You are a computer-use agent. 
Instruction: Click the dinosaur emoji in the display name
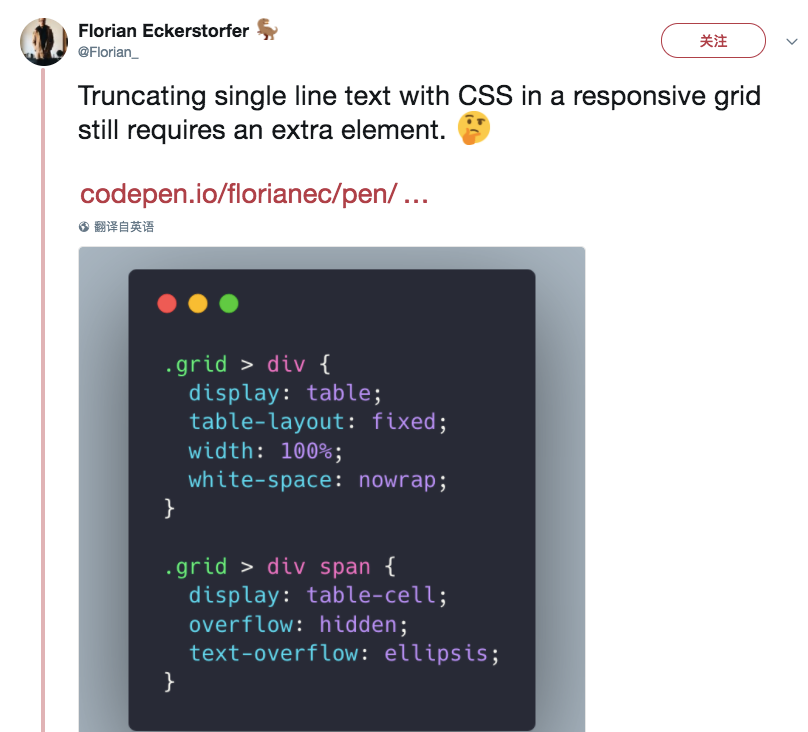click(265, 29)
